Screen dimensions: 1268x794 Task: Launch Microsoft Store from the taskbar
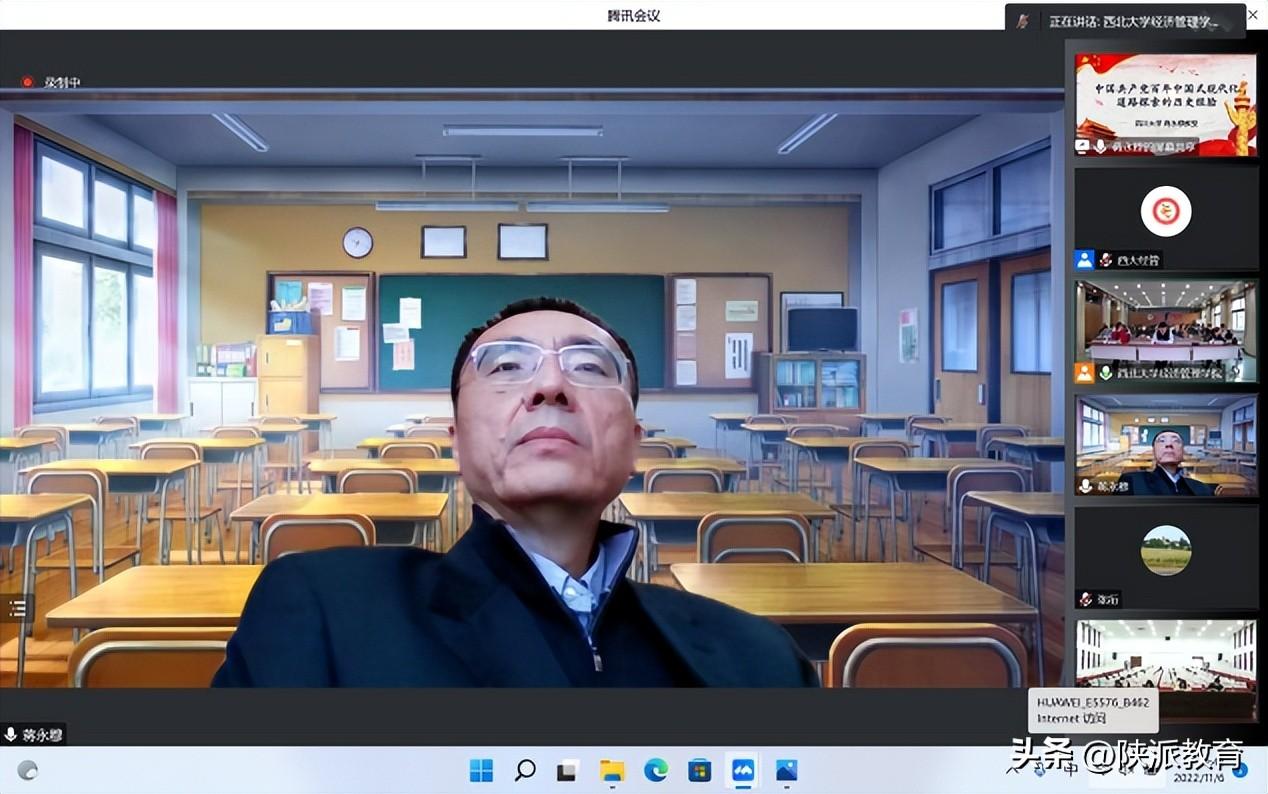(699, 770)
